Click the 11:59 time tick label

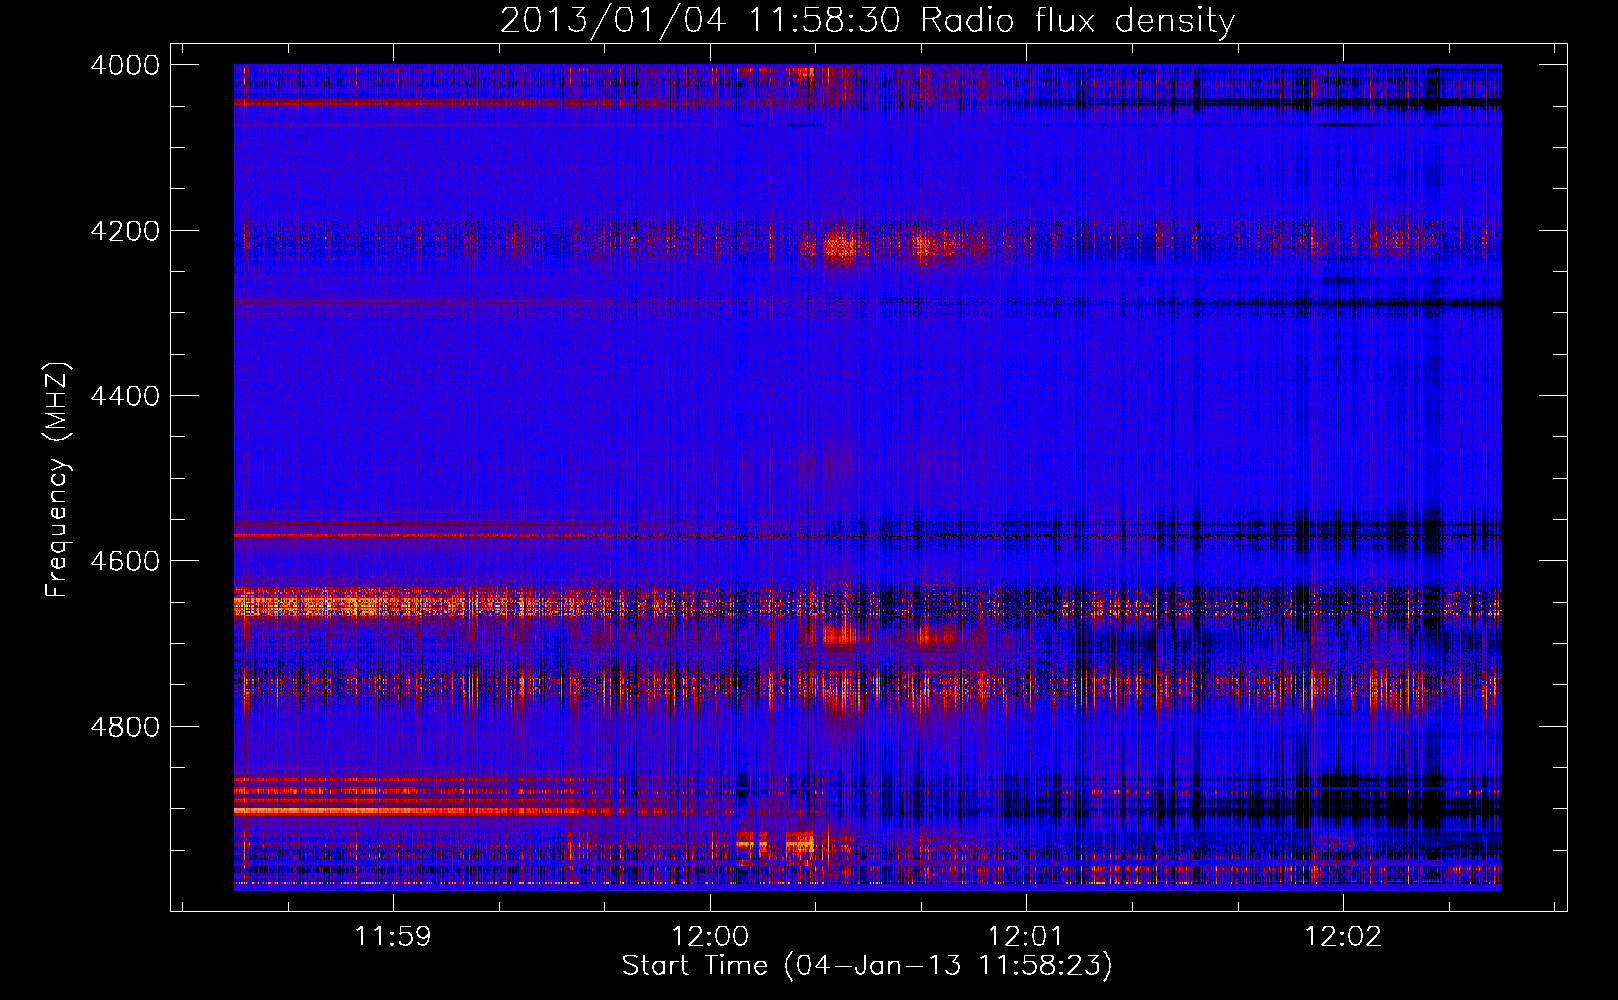tap(393, 937)
